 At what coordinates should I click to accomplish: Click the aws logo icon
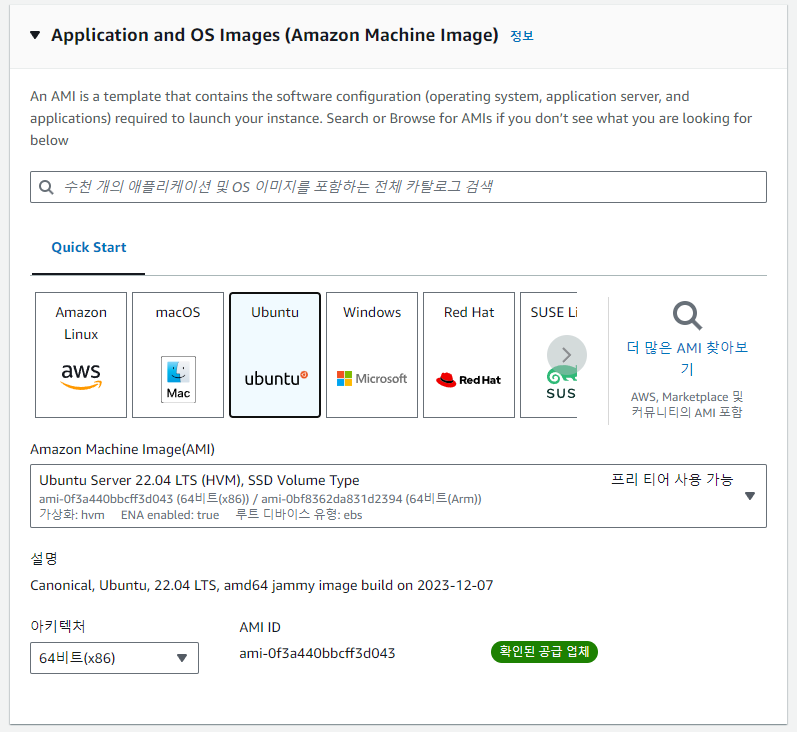[81, 376]
